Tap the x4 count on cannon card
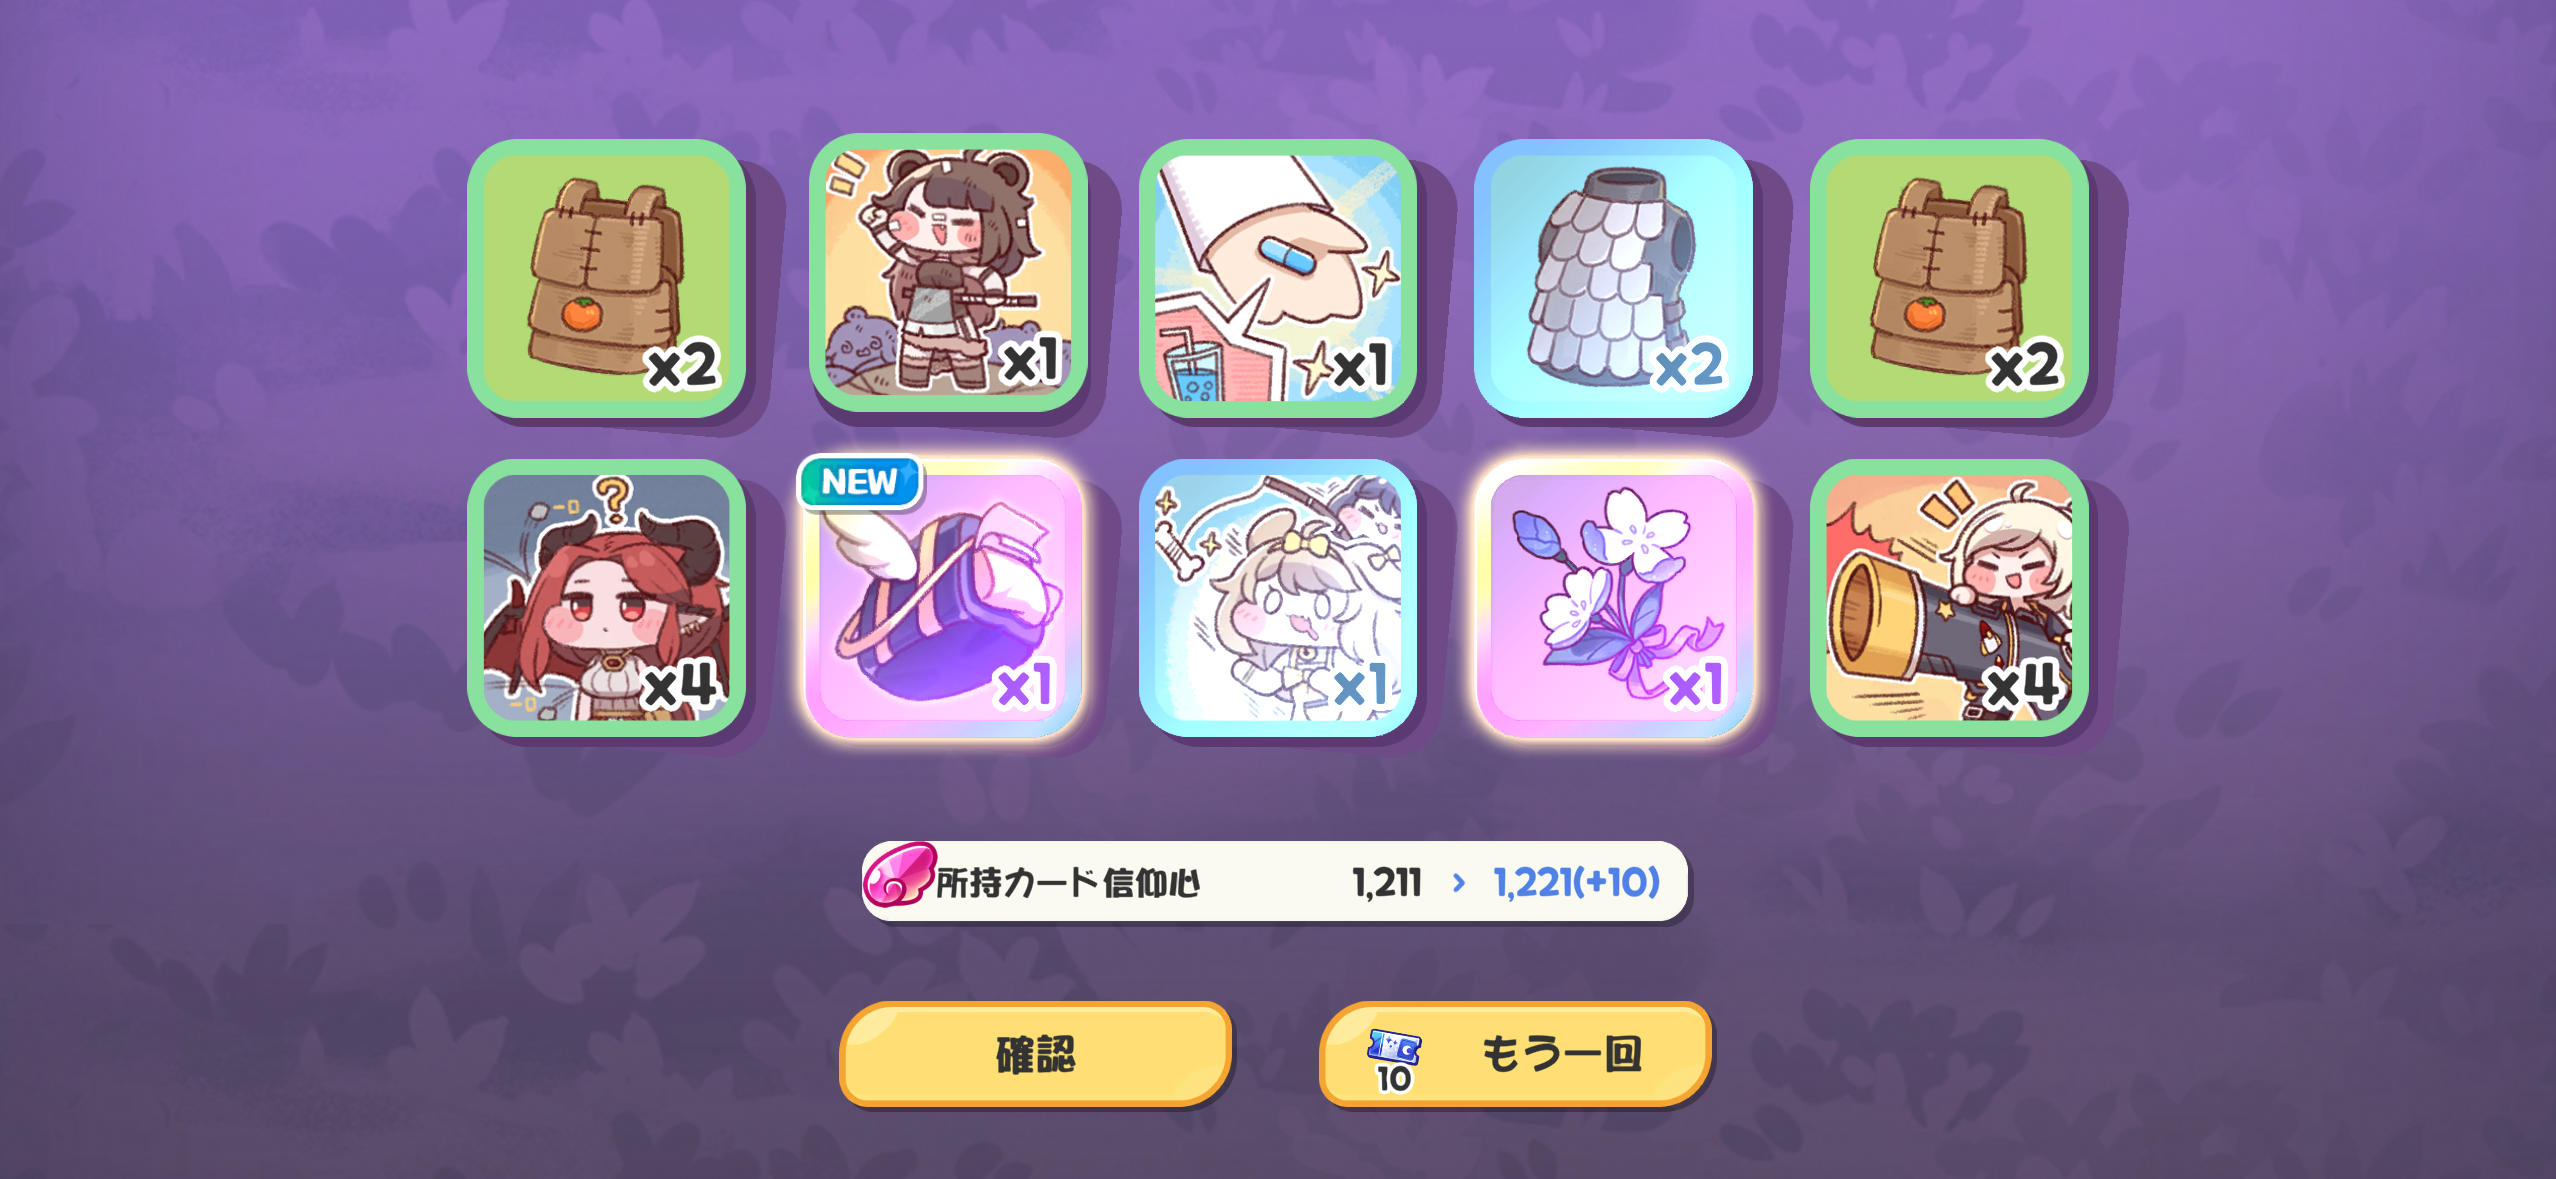 [2021, 686]
